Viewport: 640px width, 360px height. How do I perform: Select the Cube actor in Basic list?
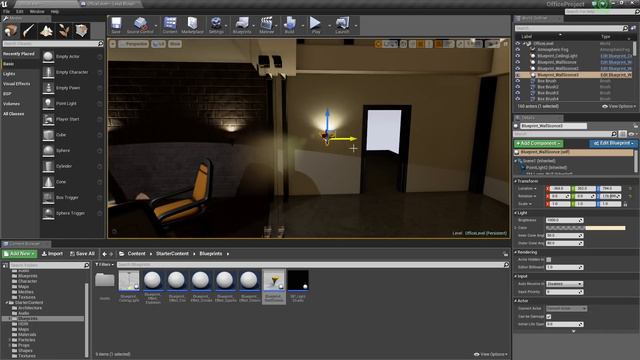point(72,135)
